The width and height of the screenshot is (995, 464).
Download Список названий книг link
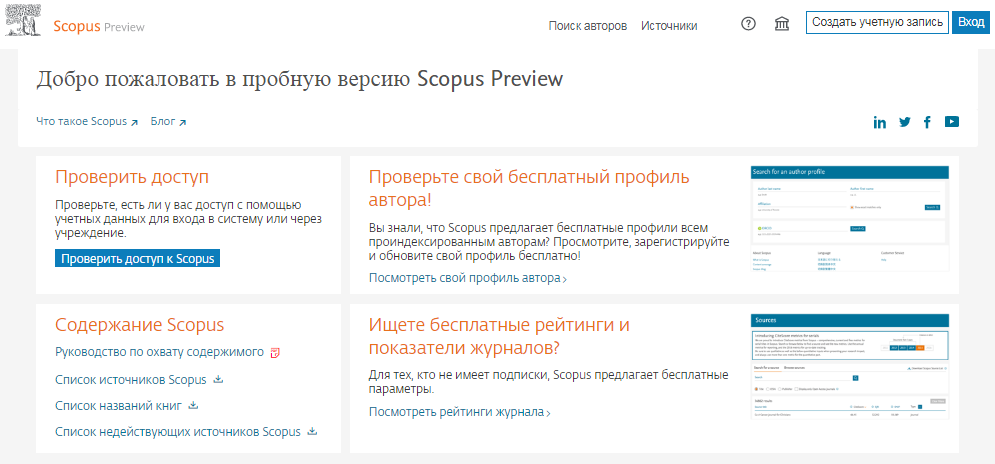pos(119,406)
